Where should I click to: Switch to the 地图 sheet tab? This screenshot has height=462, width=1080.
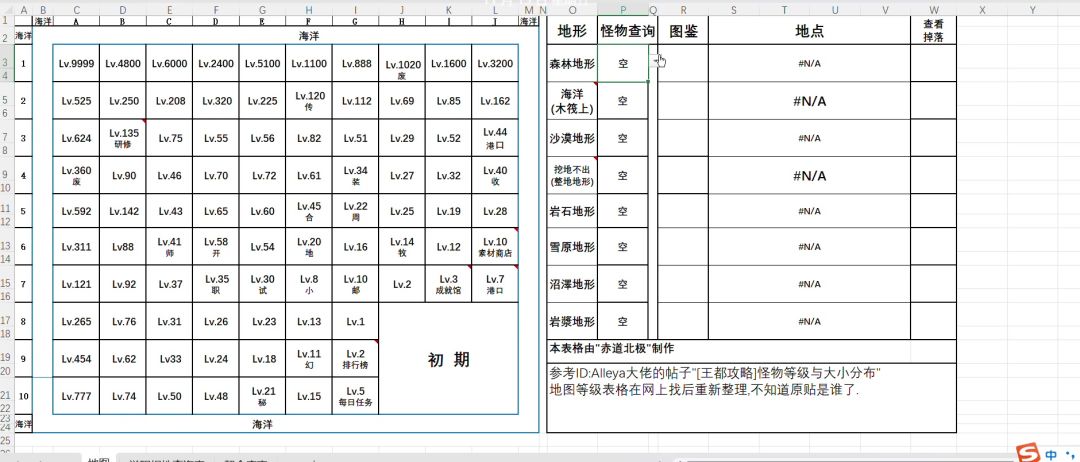(x=98, y=460)
